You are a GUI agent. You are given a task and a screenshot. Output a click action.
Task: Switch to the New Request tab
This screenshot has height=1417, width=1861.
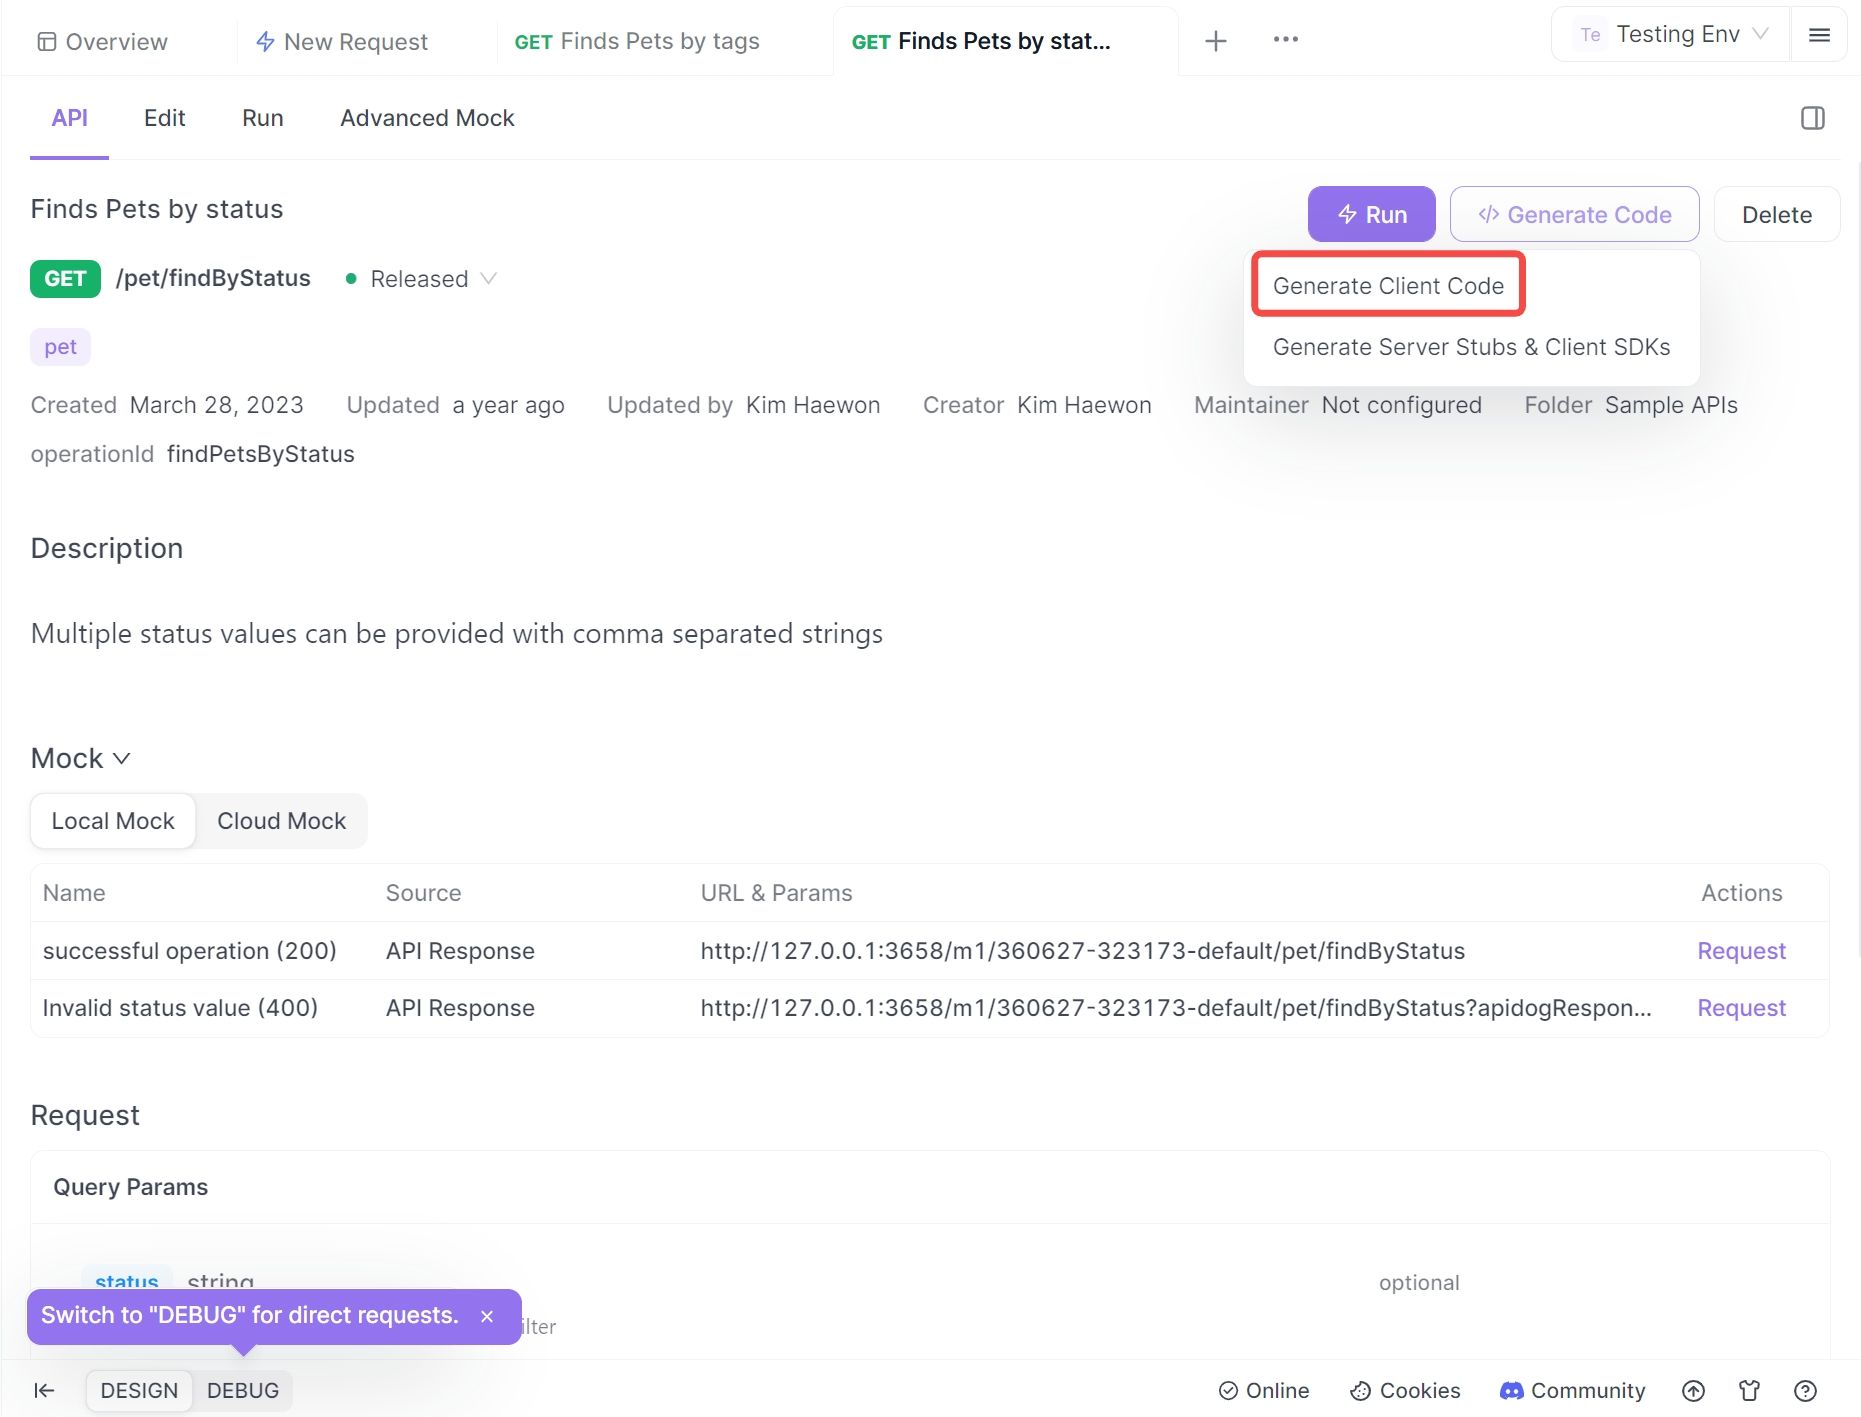pyautogui.click(x=342, y=41)
